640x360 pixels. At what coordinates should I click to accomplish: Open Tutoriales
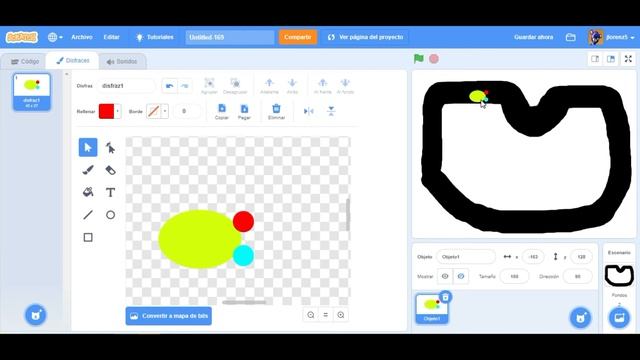[x=155, y=37]
